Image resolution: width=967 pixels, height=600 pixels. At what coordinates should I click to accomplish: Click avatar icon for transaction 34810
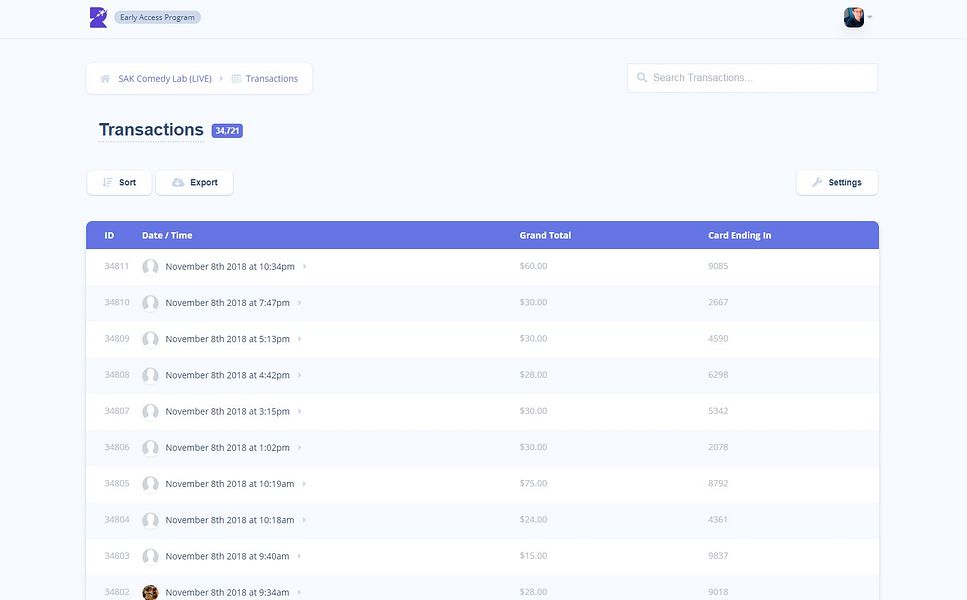pos(150,303)
